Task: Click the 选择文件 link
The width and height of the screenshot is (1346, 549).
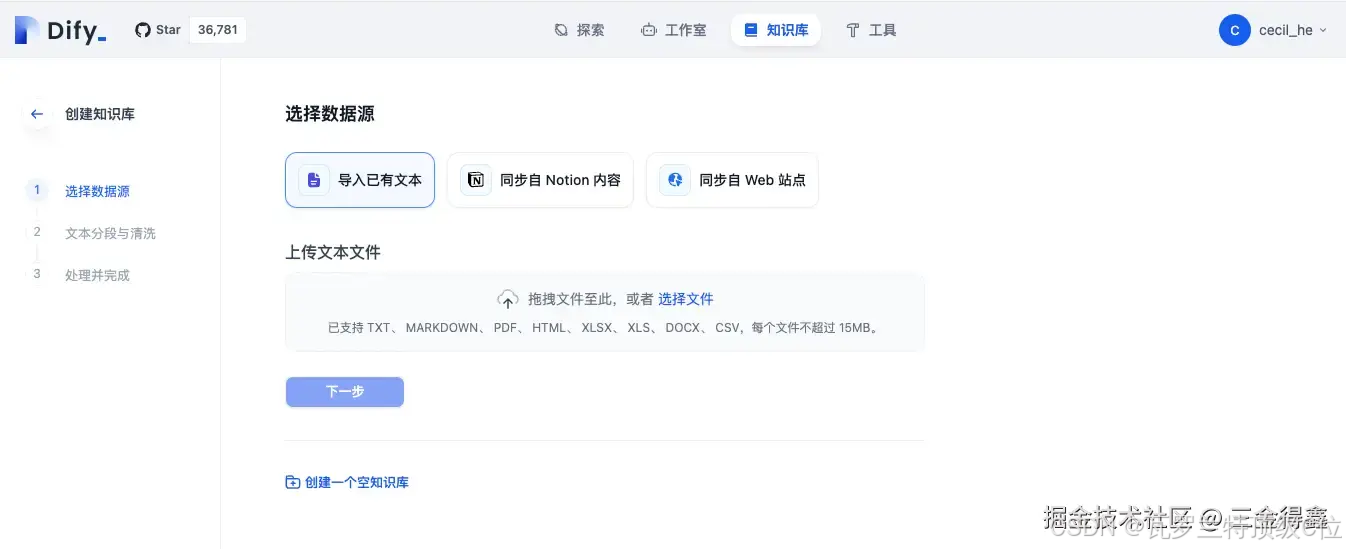Action: pyautogui.click(x=686, y=299)
